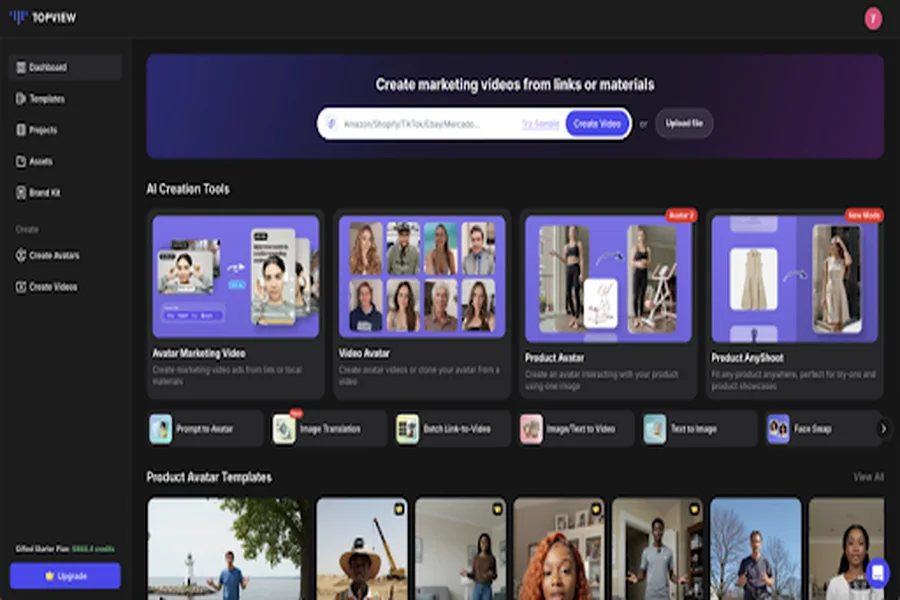
Task: Click Face Swap label
Action: coord(813,429)
